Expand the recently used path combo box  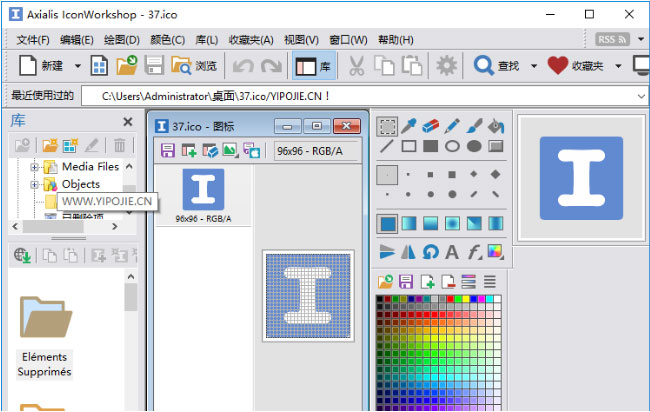pos(641,97)
